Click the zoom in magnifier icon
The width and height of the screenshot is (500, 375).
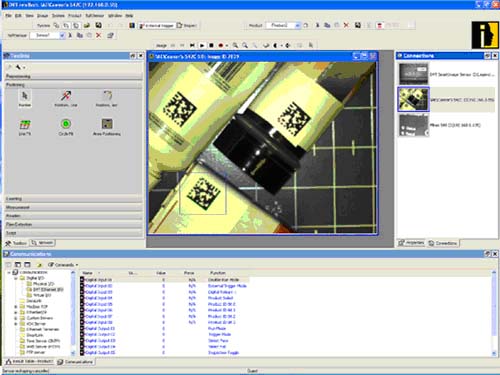click(x=235, y=45)
